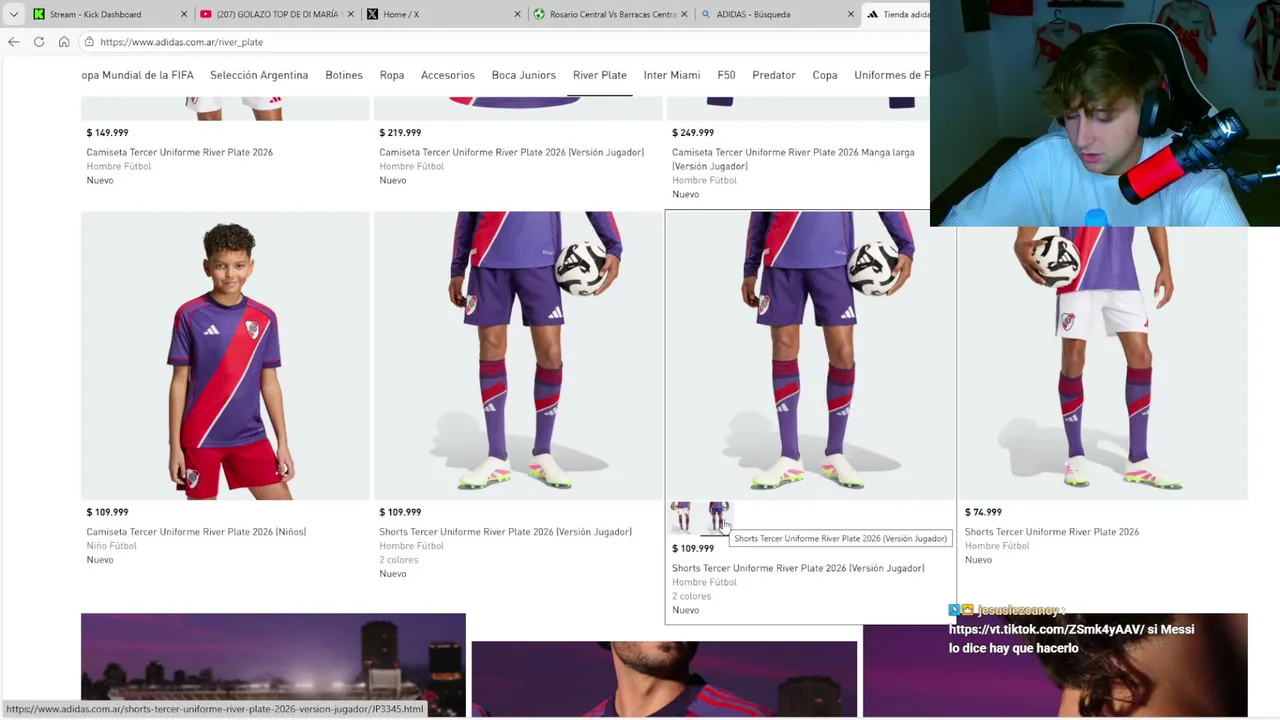
Task: Reload the page with the refresh icon
Action: [38, 42]
